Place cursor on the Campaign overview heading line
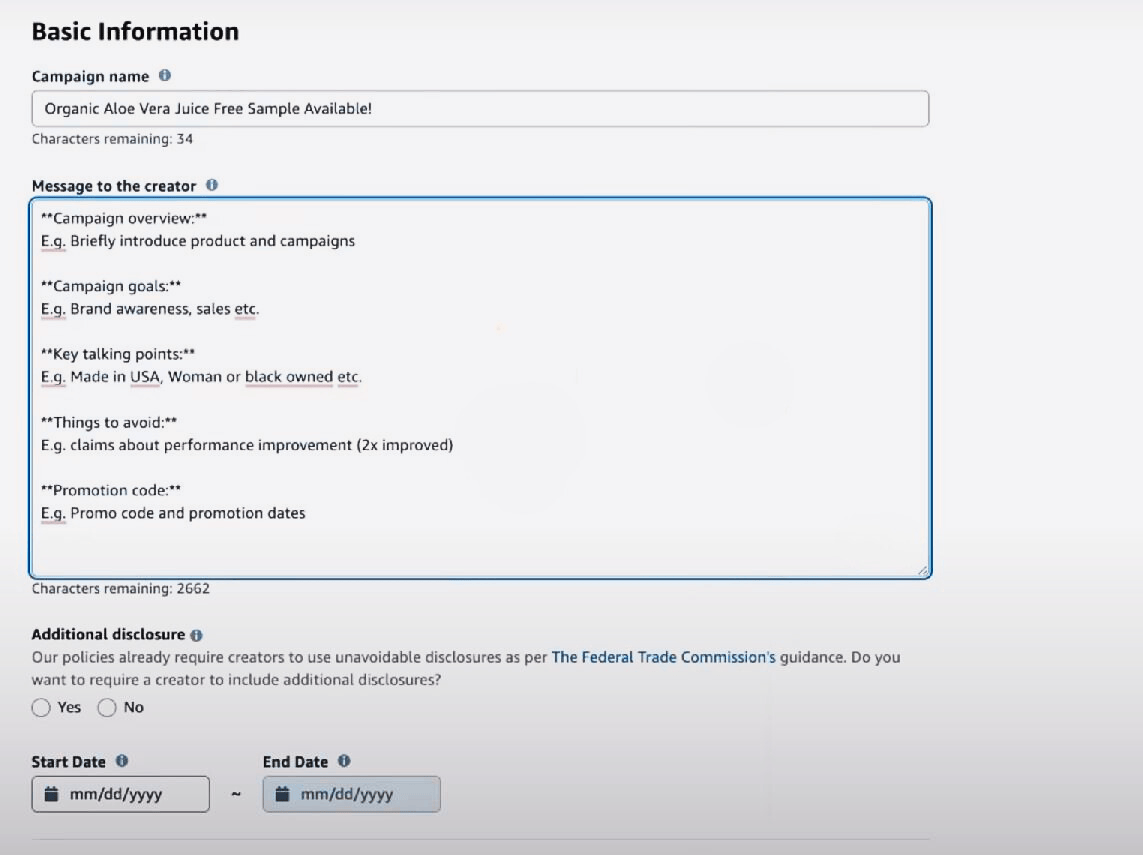 (124, 218)
